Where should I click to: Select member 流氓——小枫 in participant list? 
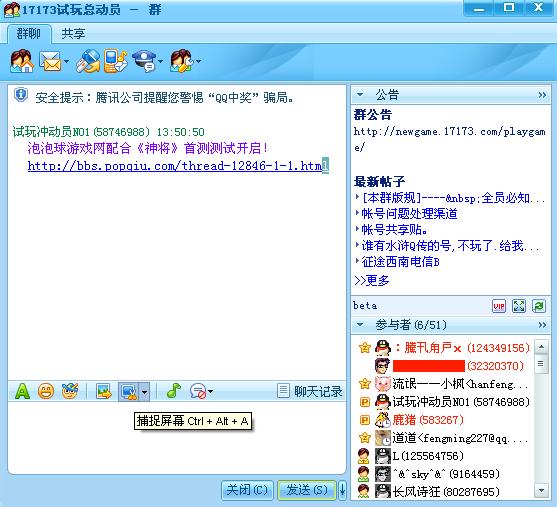444,384
